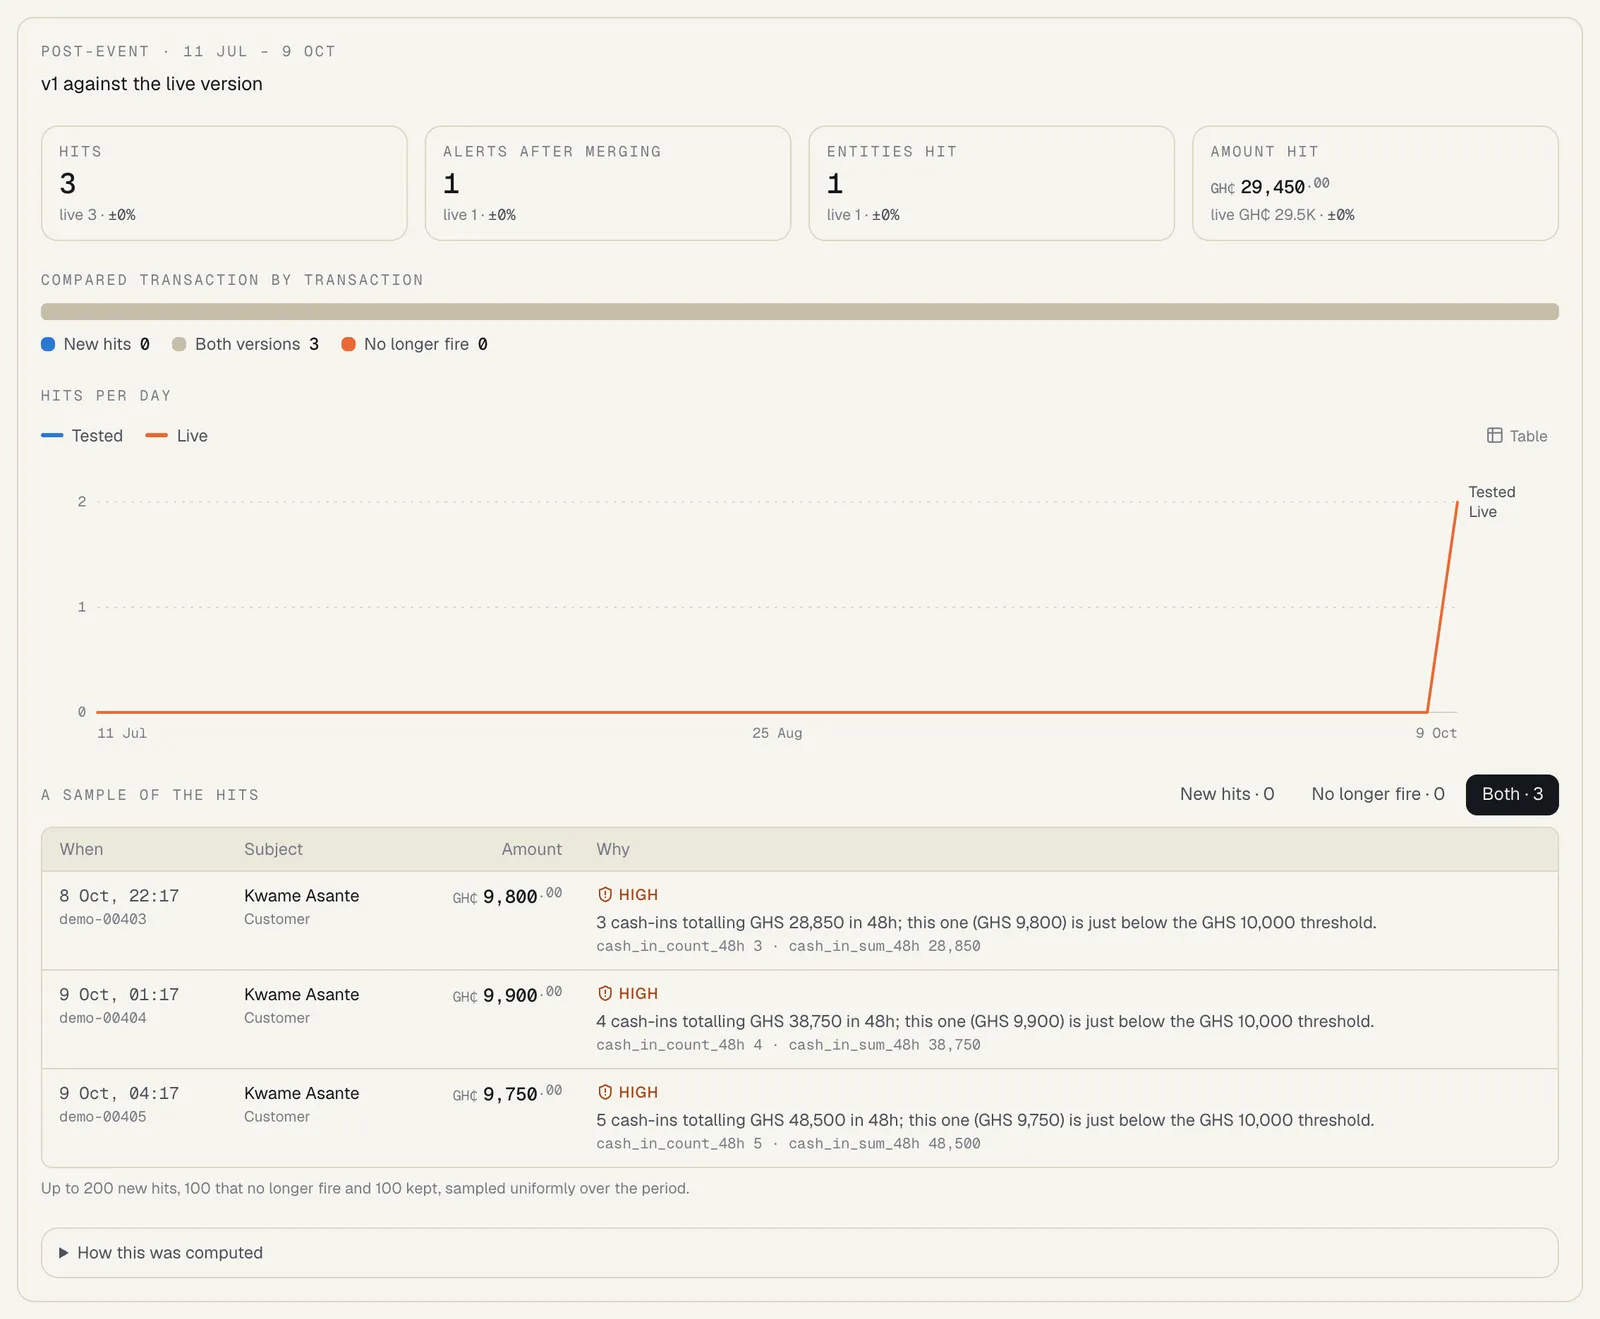
Task: Click the beige Both versions legend dot
Action: point(179,344)
